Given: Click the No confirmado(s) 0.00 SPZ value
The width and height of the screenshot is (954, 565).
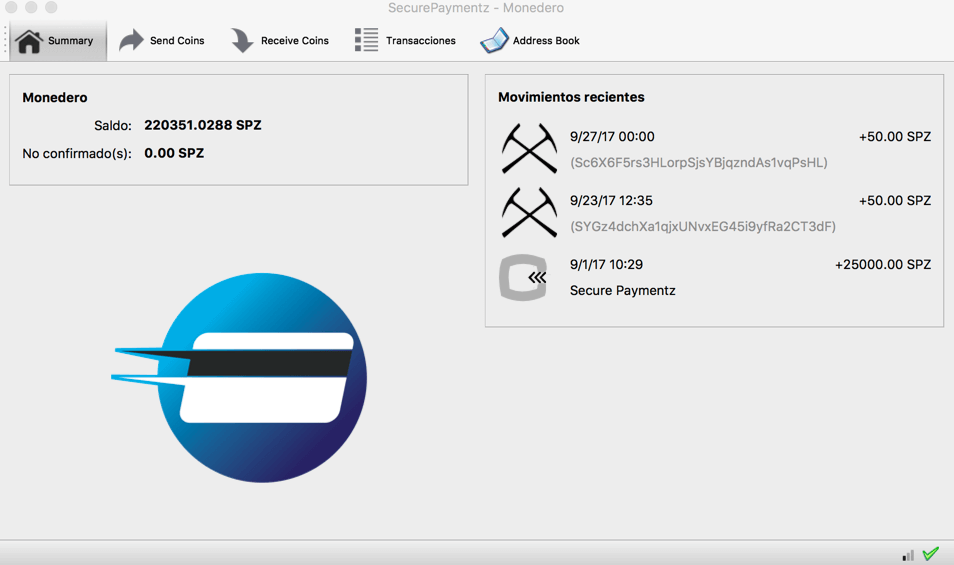Looking at the screenshot, I should tap(174, 154).
